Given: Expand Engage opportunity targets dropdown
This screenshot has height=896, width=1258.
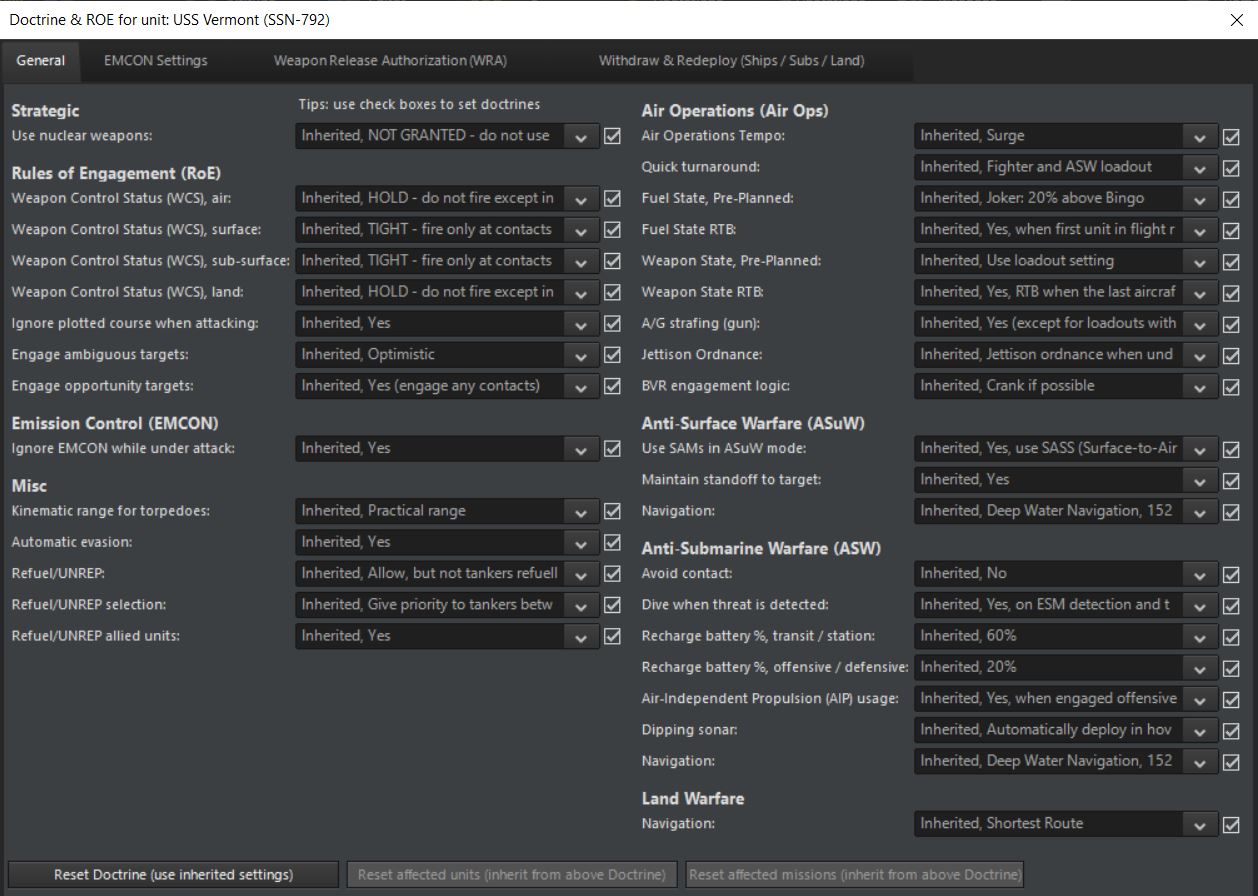Looking at the screenshot, I should (x=581, y=386).
